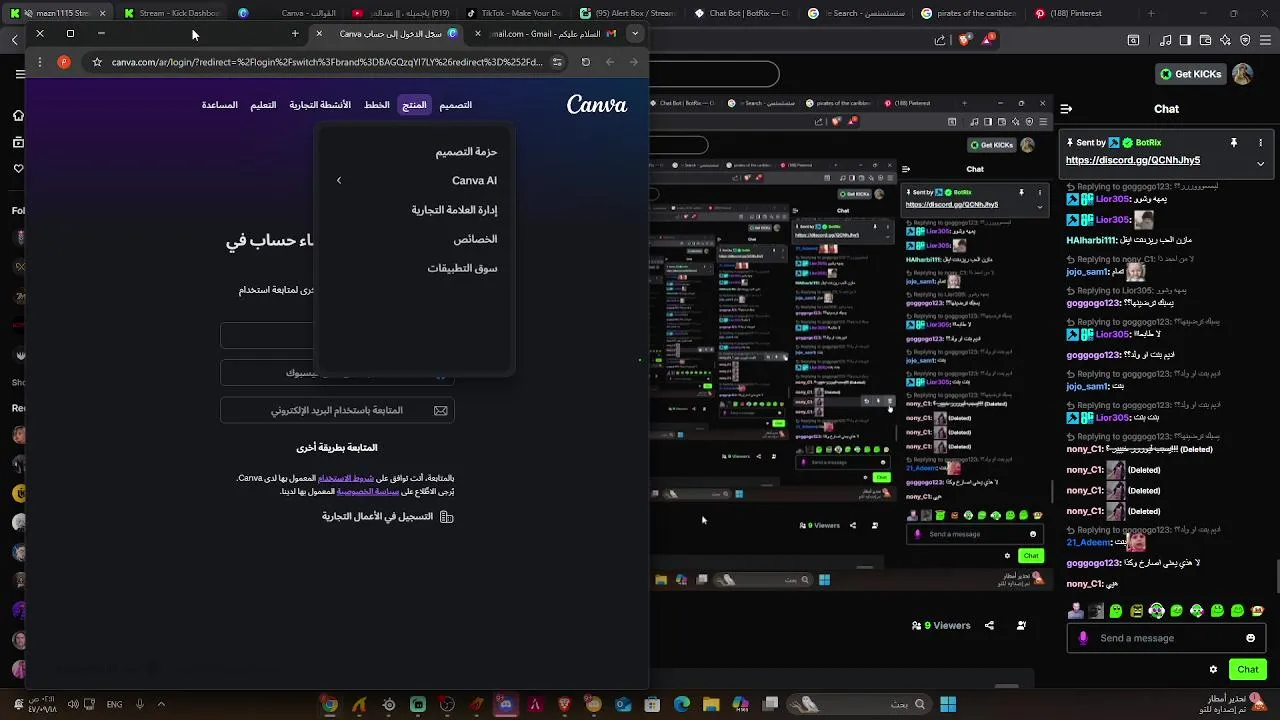Viewport: 1280px width, 720px height.
Task: Click المتابعة بطريقة أخرى option
Action: point(337,448)
